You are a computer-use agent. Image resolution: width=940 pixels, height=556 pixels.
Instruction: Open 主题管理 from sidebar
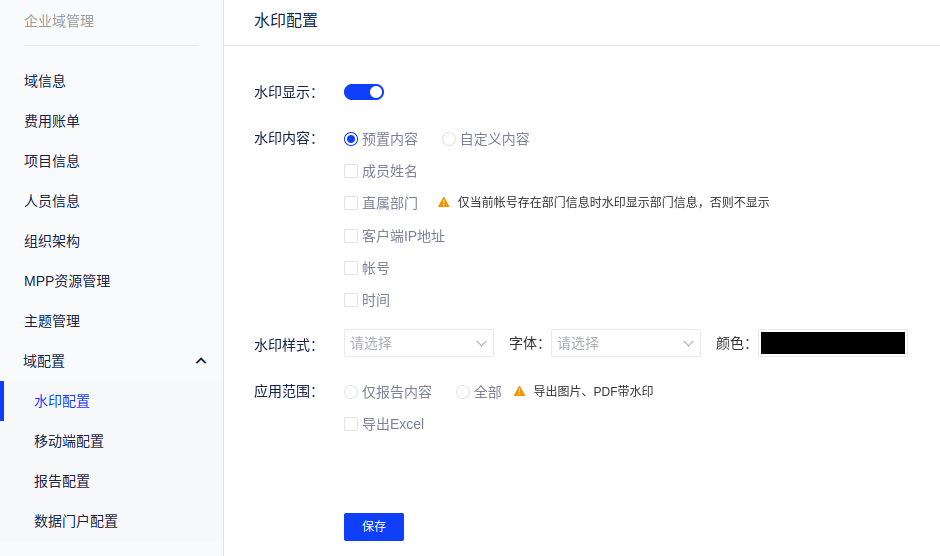pyautogui.click(x=52, y=321)
